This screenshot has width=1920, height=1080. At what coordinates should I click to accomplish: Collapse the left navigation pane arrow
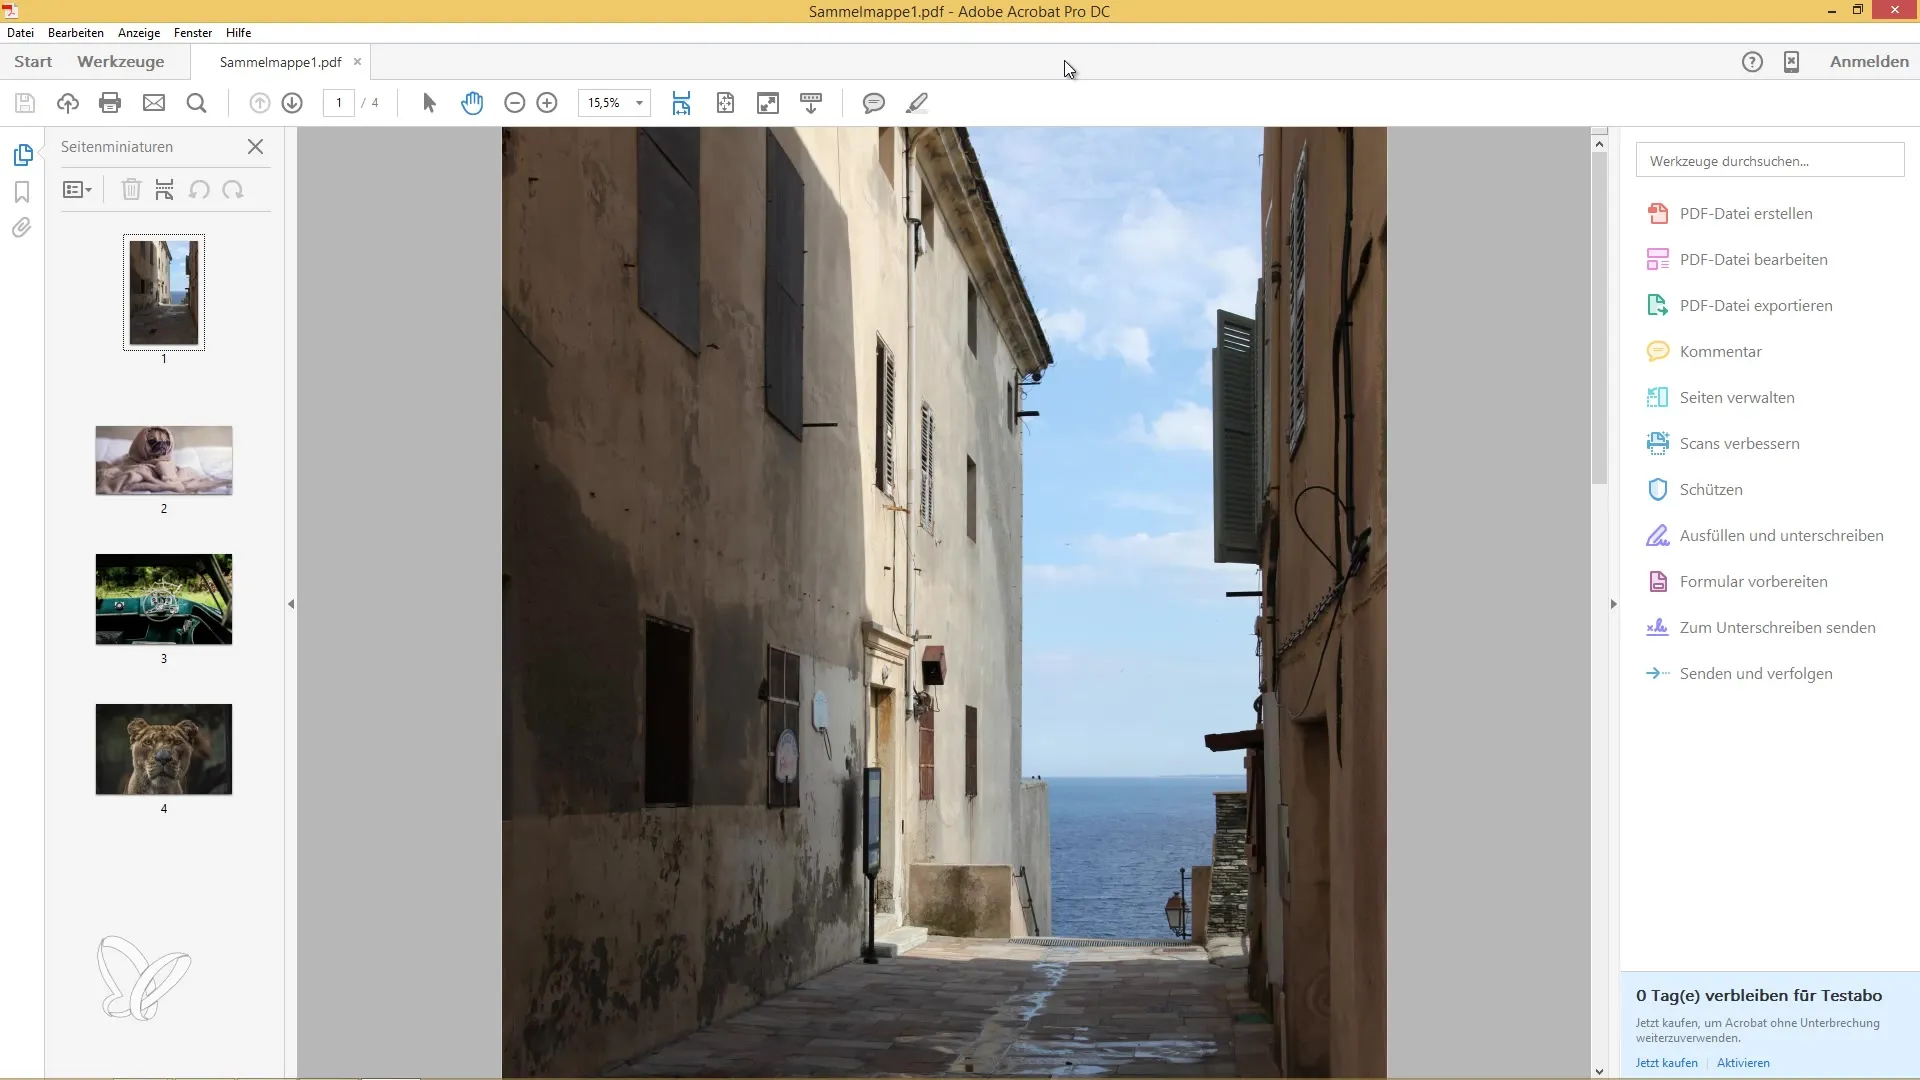291,604
